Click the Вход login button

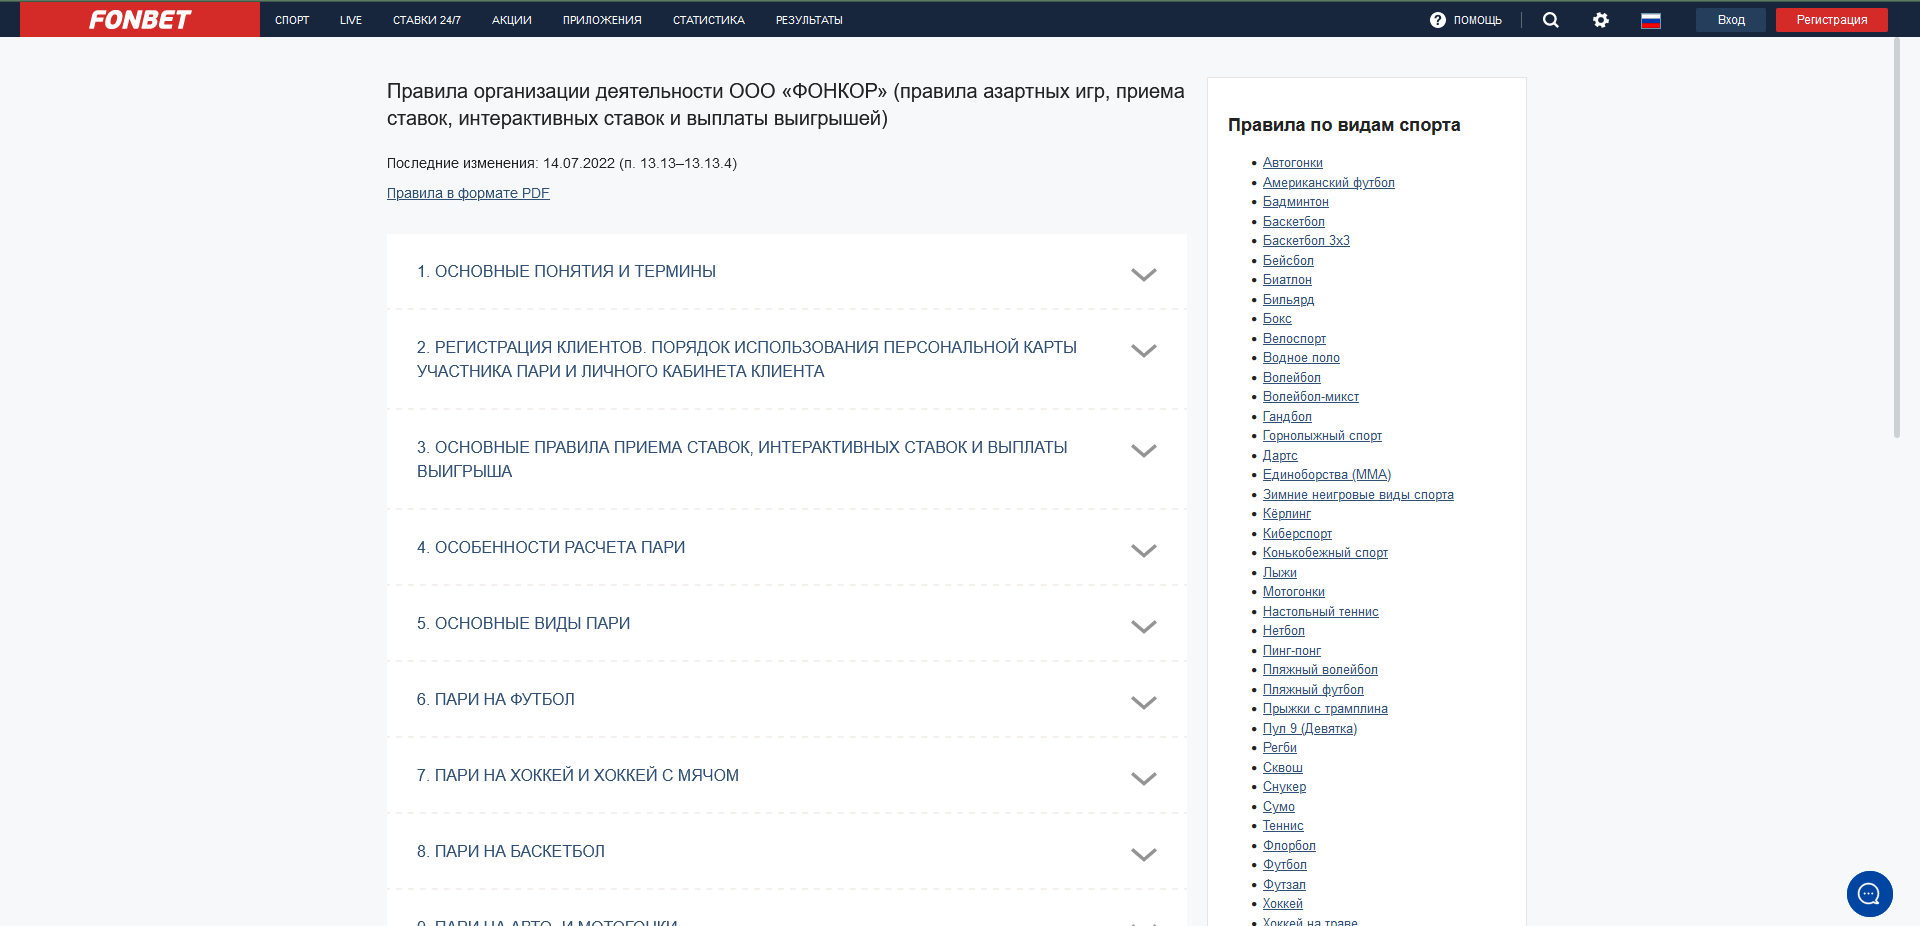tap(1731, 20)
